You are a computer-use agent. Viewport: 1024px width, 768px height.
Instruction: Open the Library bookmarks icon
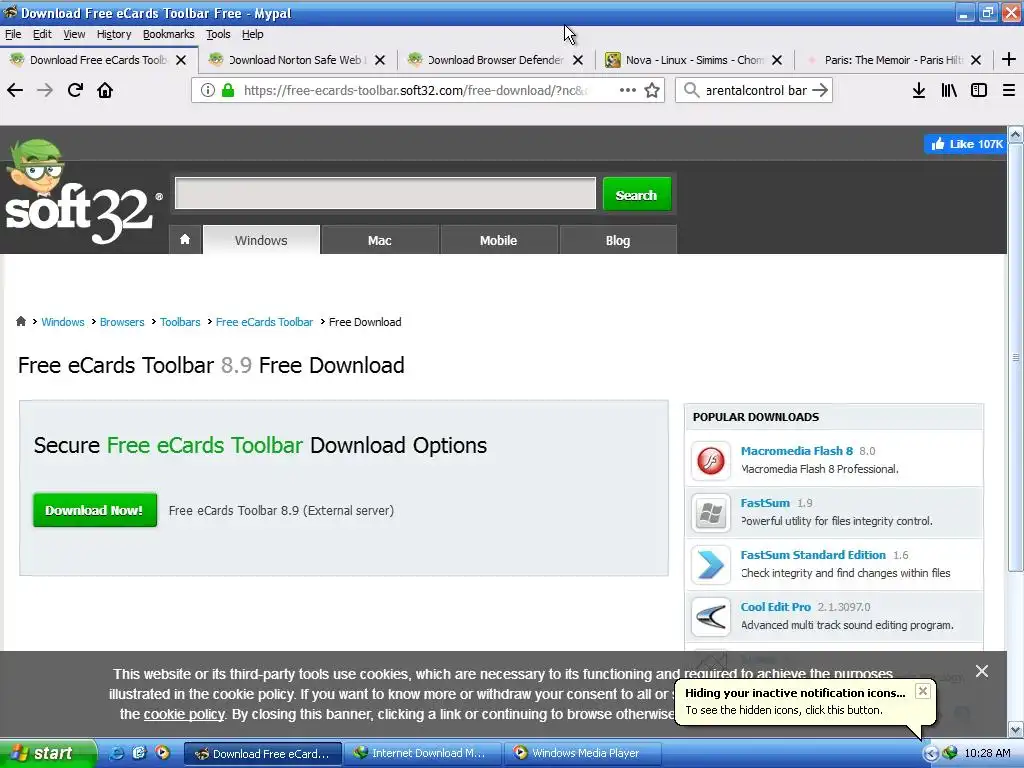click(949, 90)
